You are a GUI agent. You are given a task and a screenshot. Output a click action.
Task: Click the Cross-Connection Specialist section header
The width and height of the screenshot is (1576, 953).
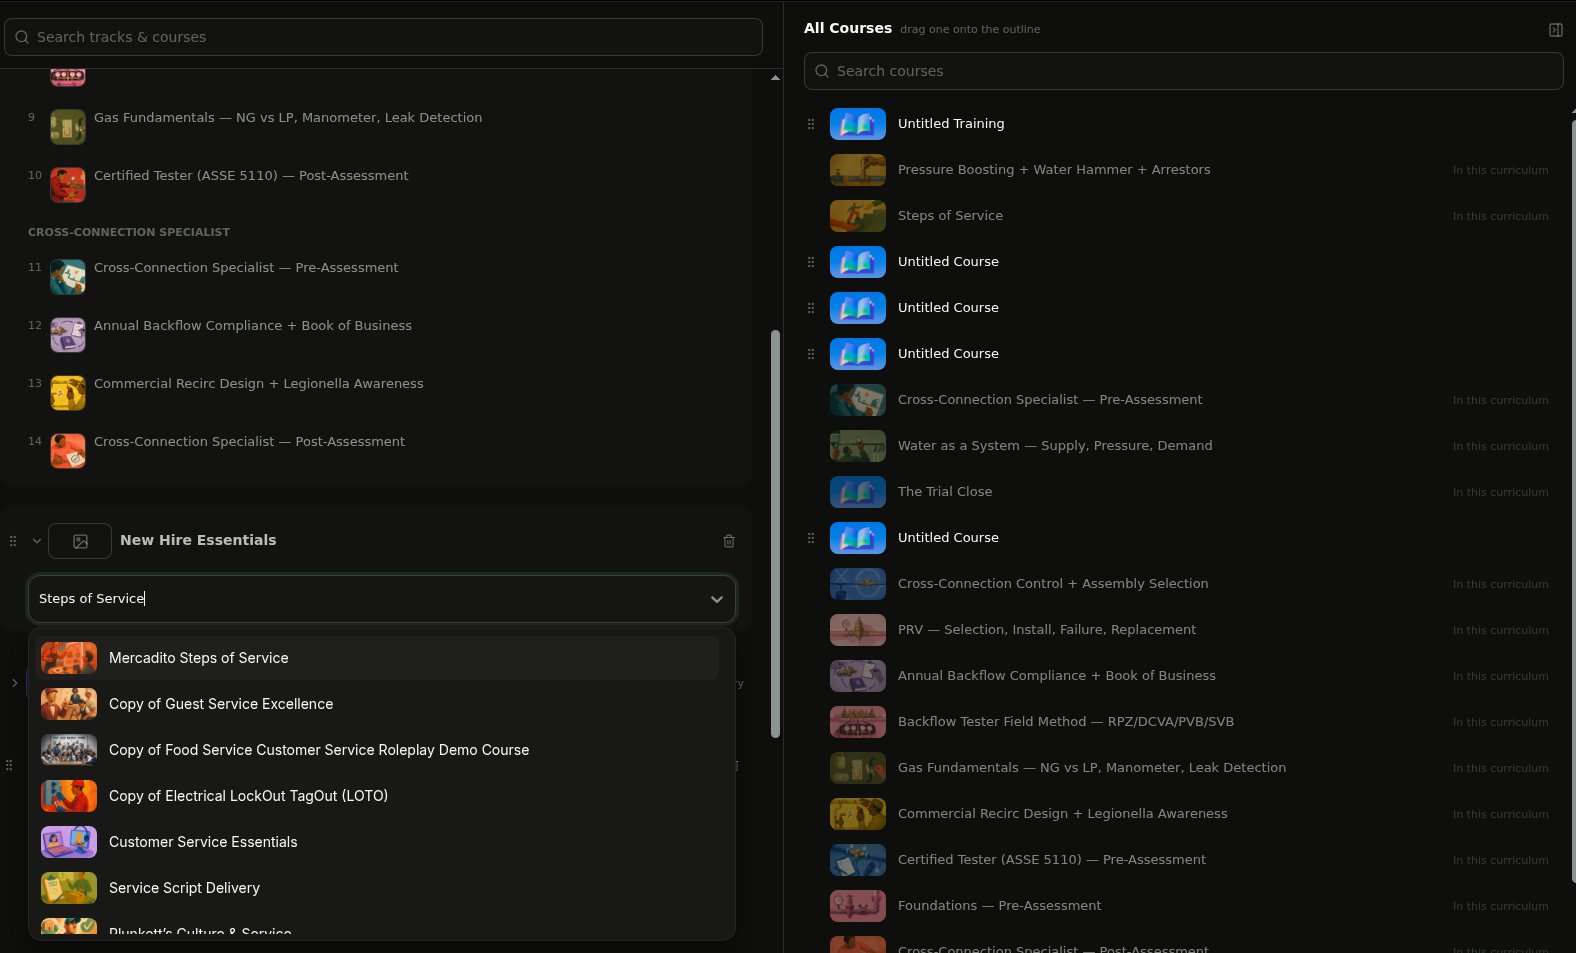129,232
